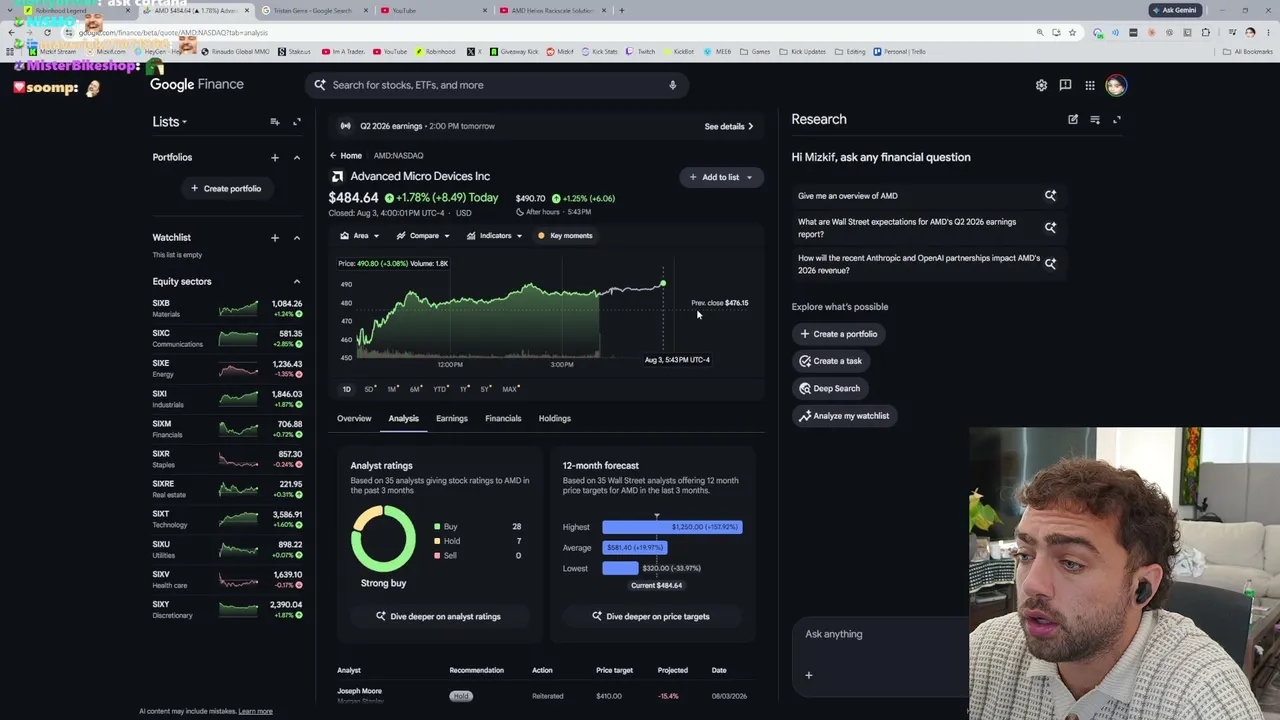Image resolution: width=1280 pixels, height=720 pixels.
Task: Click the Highest price target bar
Action: click(672, 527)
